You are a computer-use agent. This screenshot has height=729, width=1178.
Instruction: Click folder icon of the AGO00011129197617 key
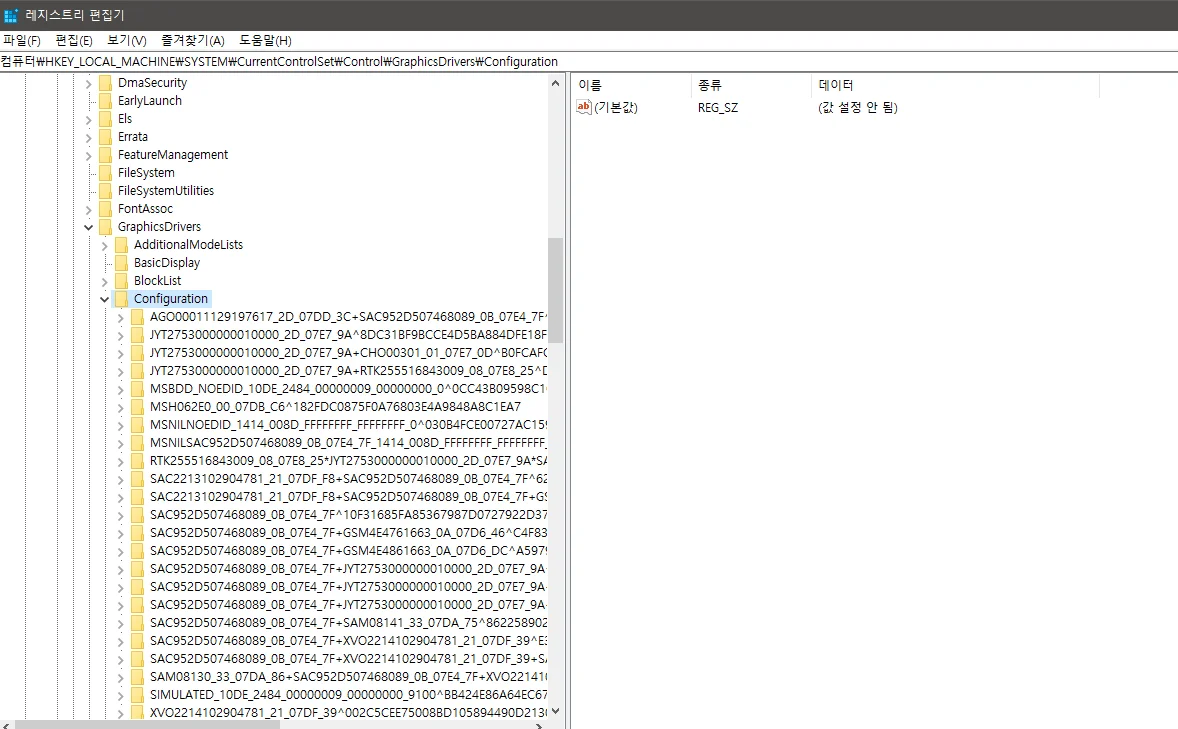[x=137, y=317]
